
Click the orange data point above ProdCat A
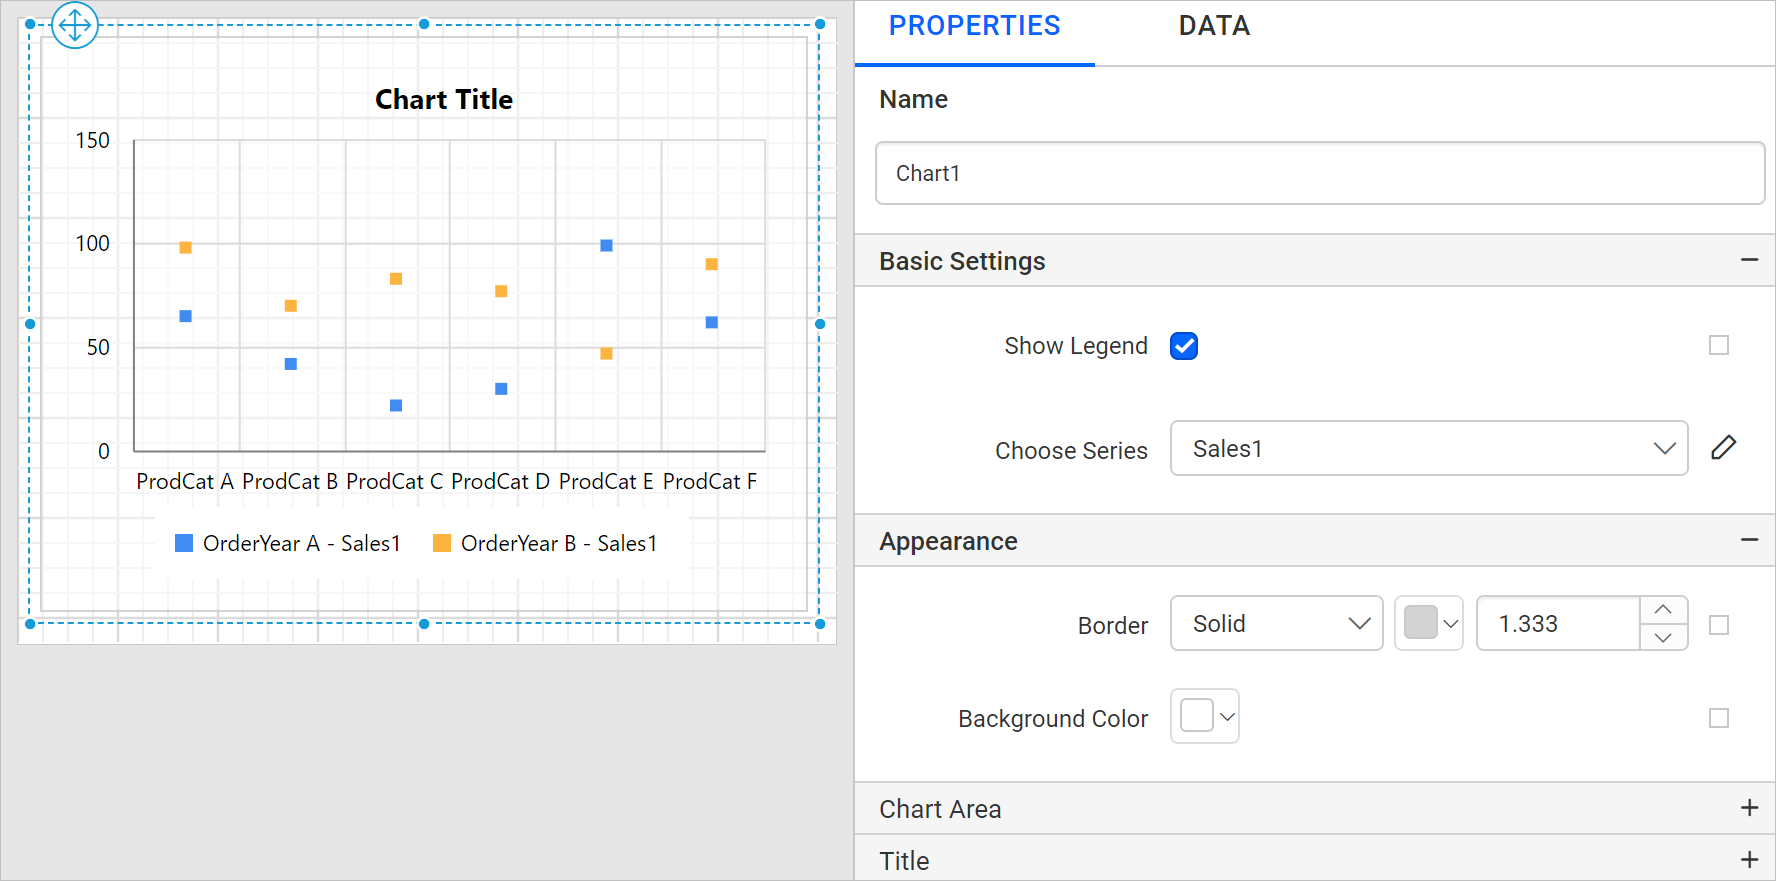[185, 247]
